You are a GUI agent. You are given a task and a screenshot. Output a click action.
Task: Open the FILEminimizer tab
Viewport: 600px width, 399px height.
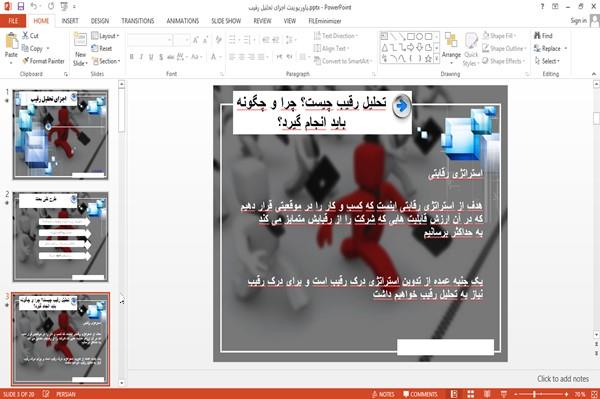tap(325, 21)
